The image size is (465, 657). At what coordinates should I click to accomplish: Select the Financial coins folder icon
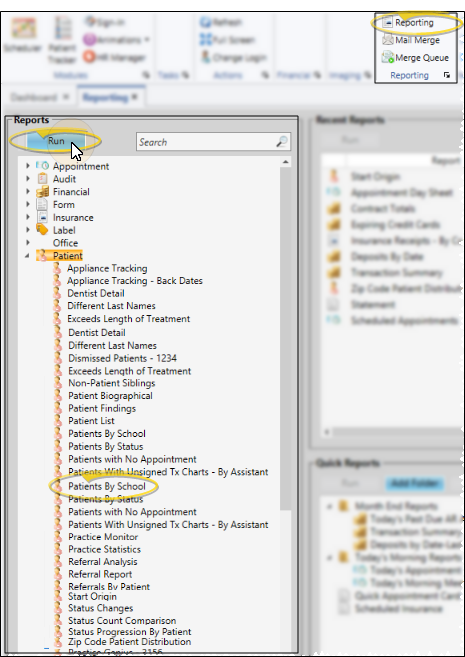point(42,192)
